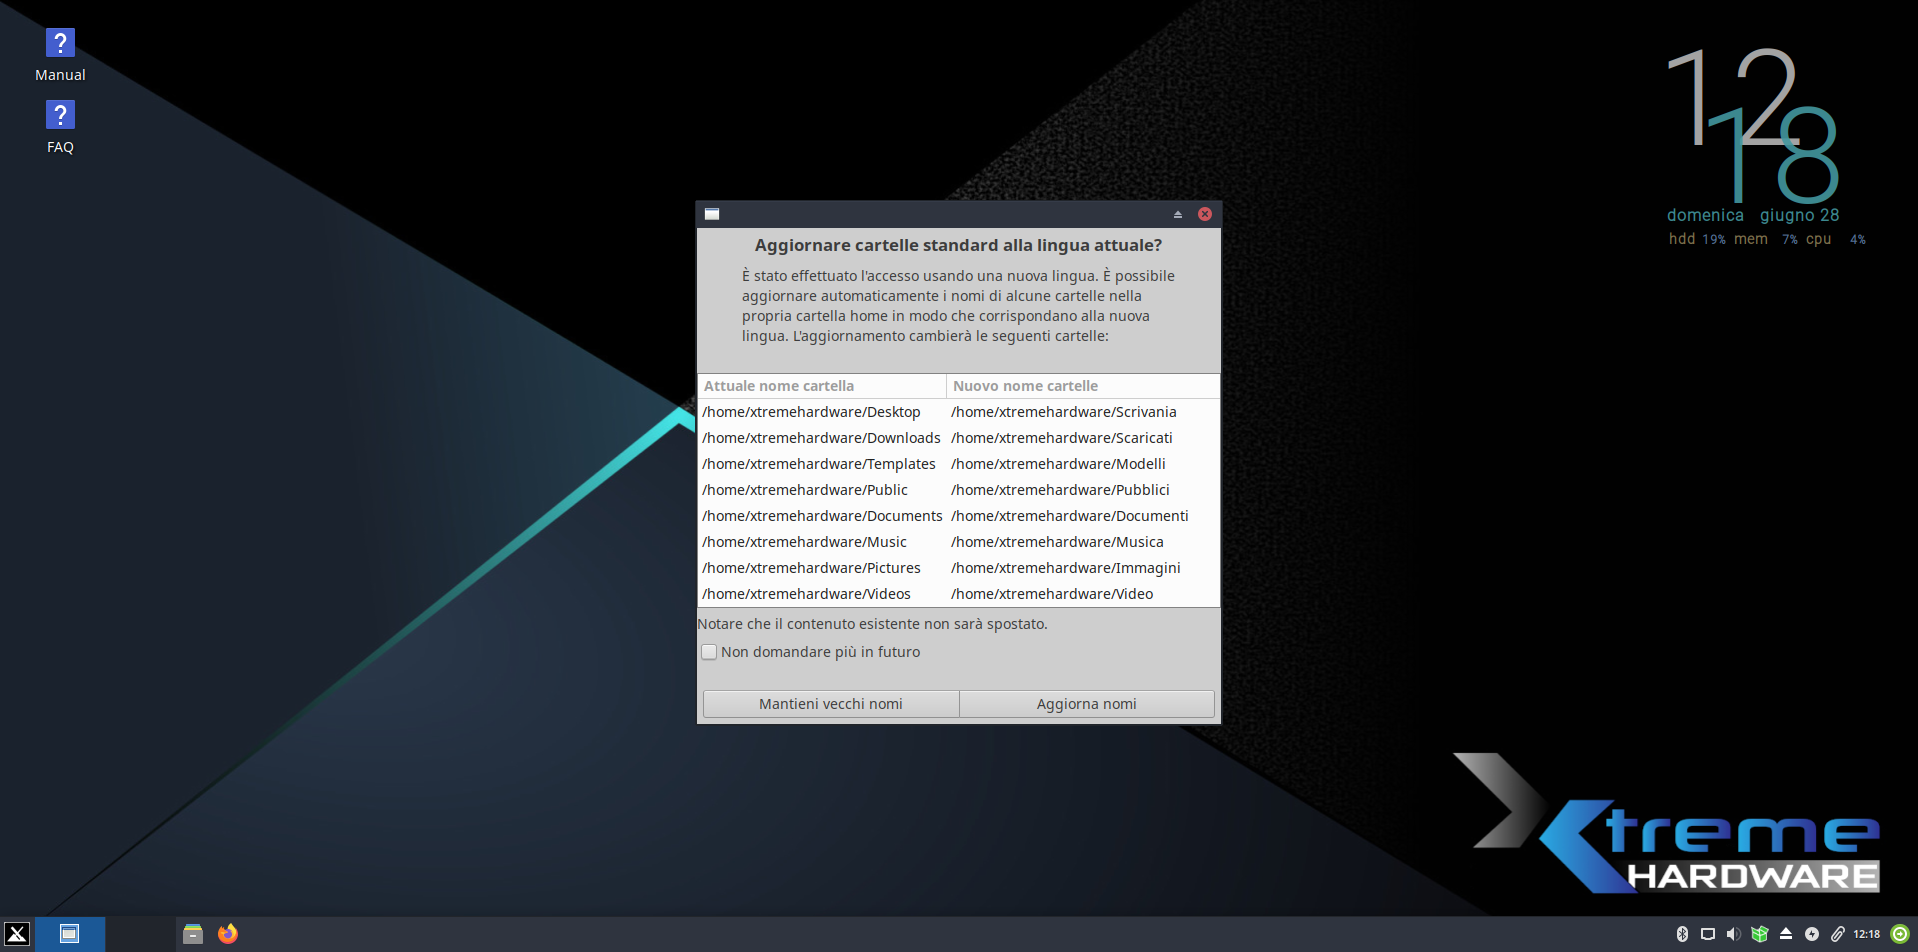The image size is (1918, 952).
Task: Open the MX Linux start menu
Action: tap(17, 934)
